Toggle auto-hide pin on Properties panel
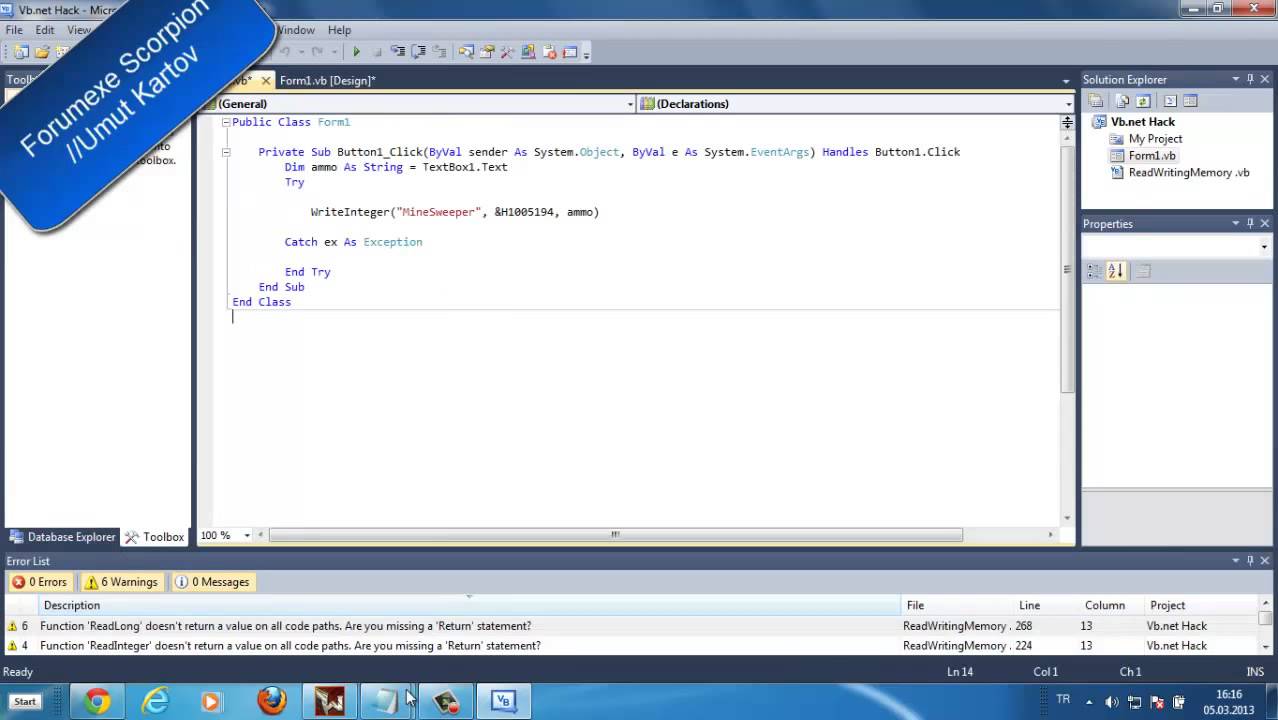Viewport: 1278px width, 720px height. point(1250,223)
